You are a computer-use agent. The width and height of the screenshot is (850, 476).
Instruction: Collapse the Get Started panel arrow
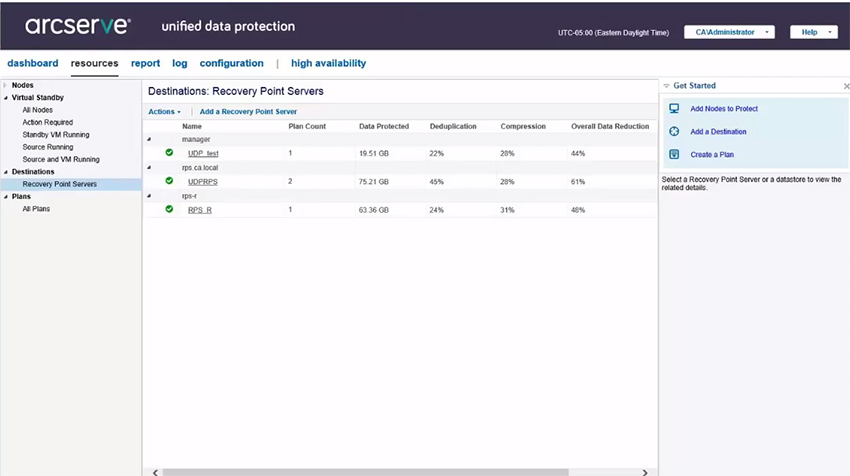click(666, 86)
